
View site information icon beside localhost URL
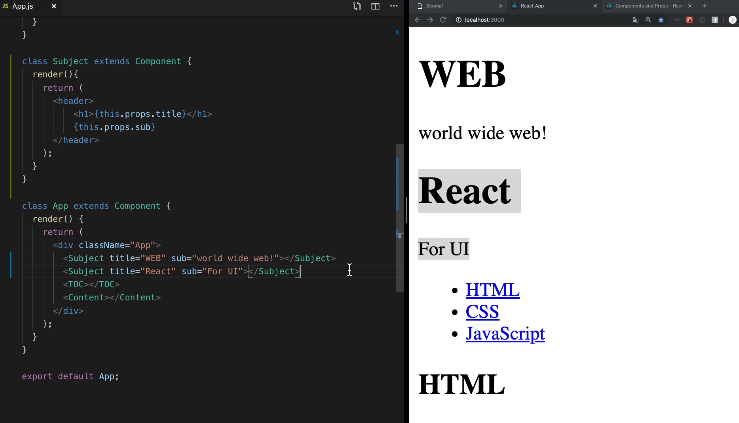click(x=458, y=20)
